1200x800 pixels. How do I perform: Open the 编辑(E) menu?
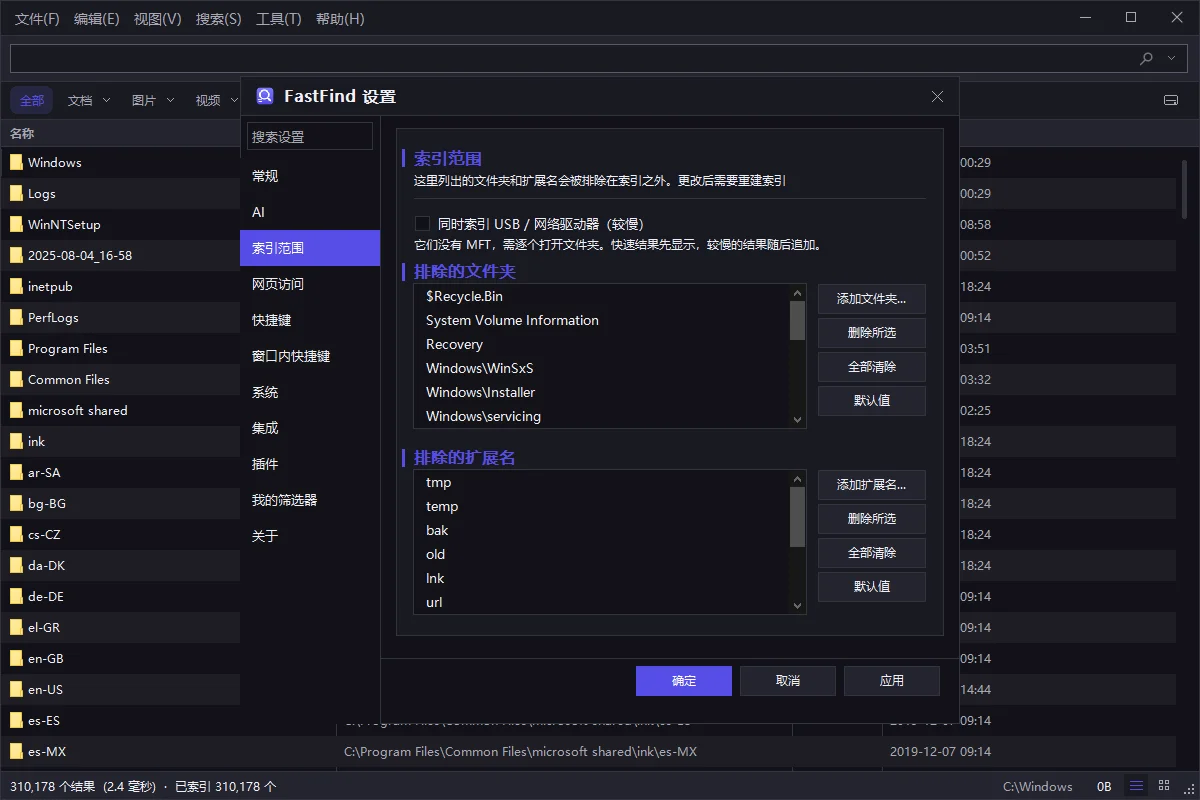[96, 19]
